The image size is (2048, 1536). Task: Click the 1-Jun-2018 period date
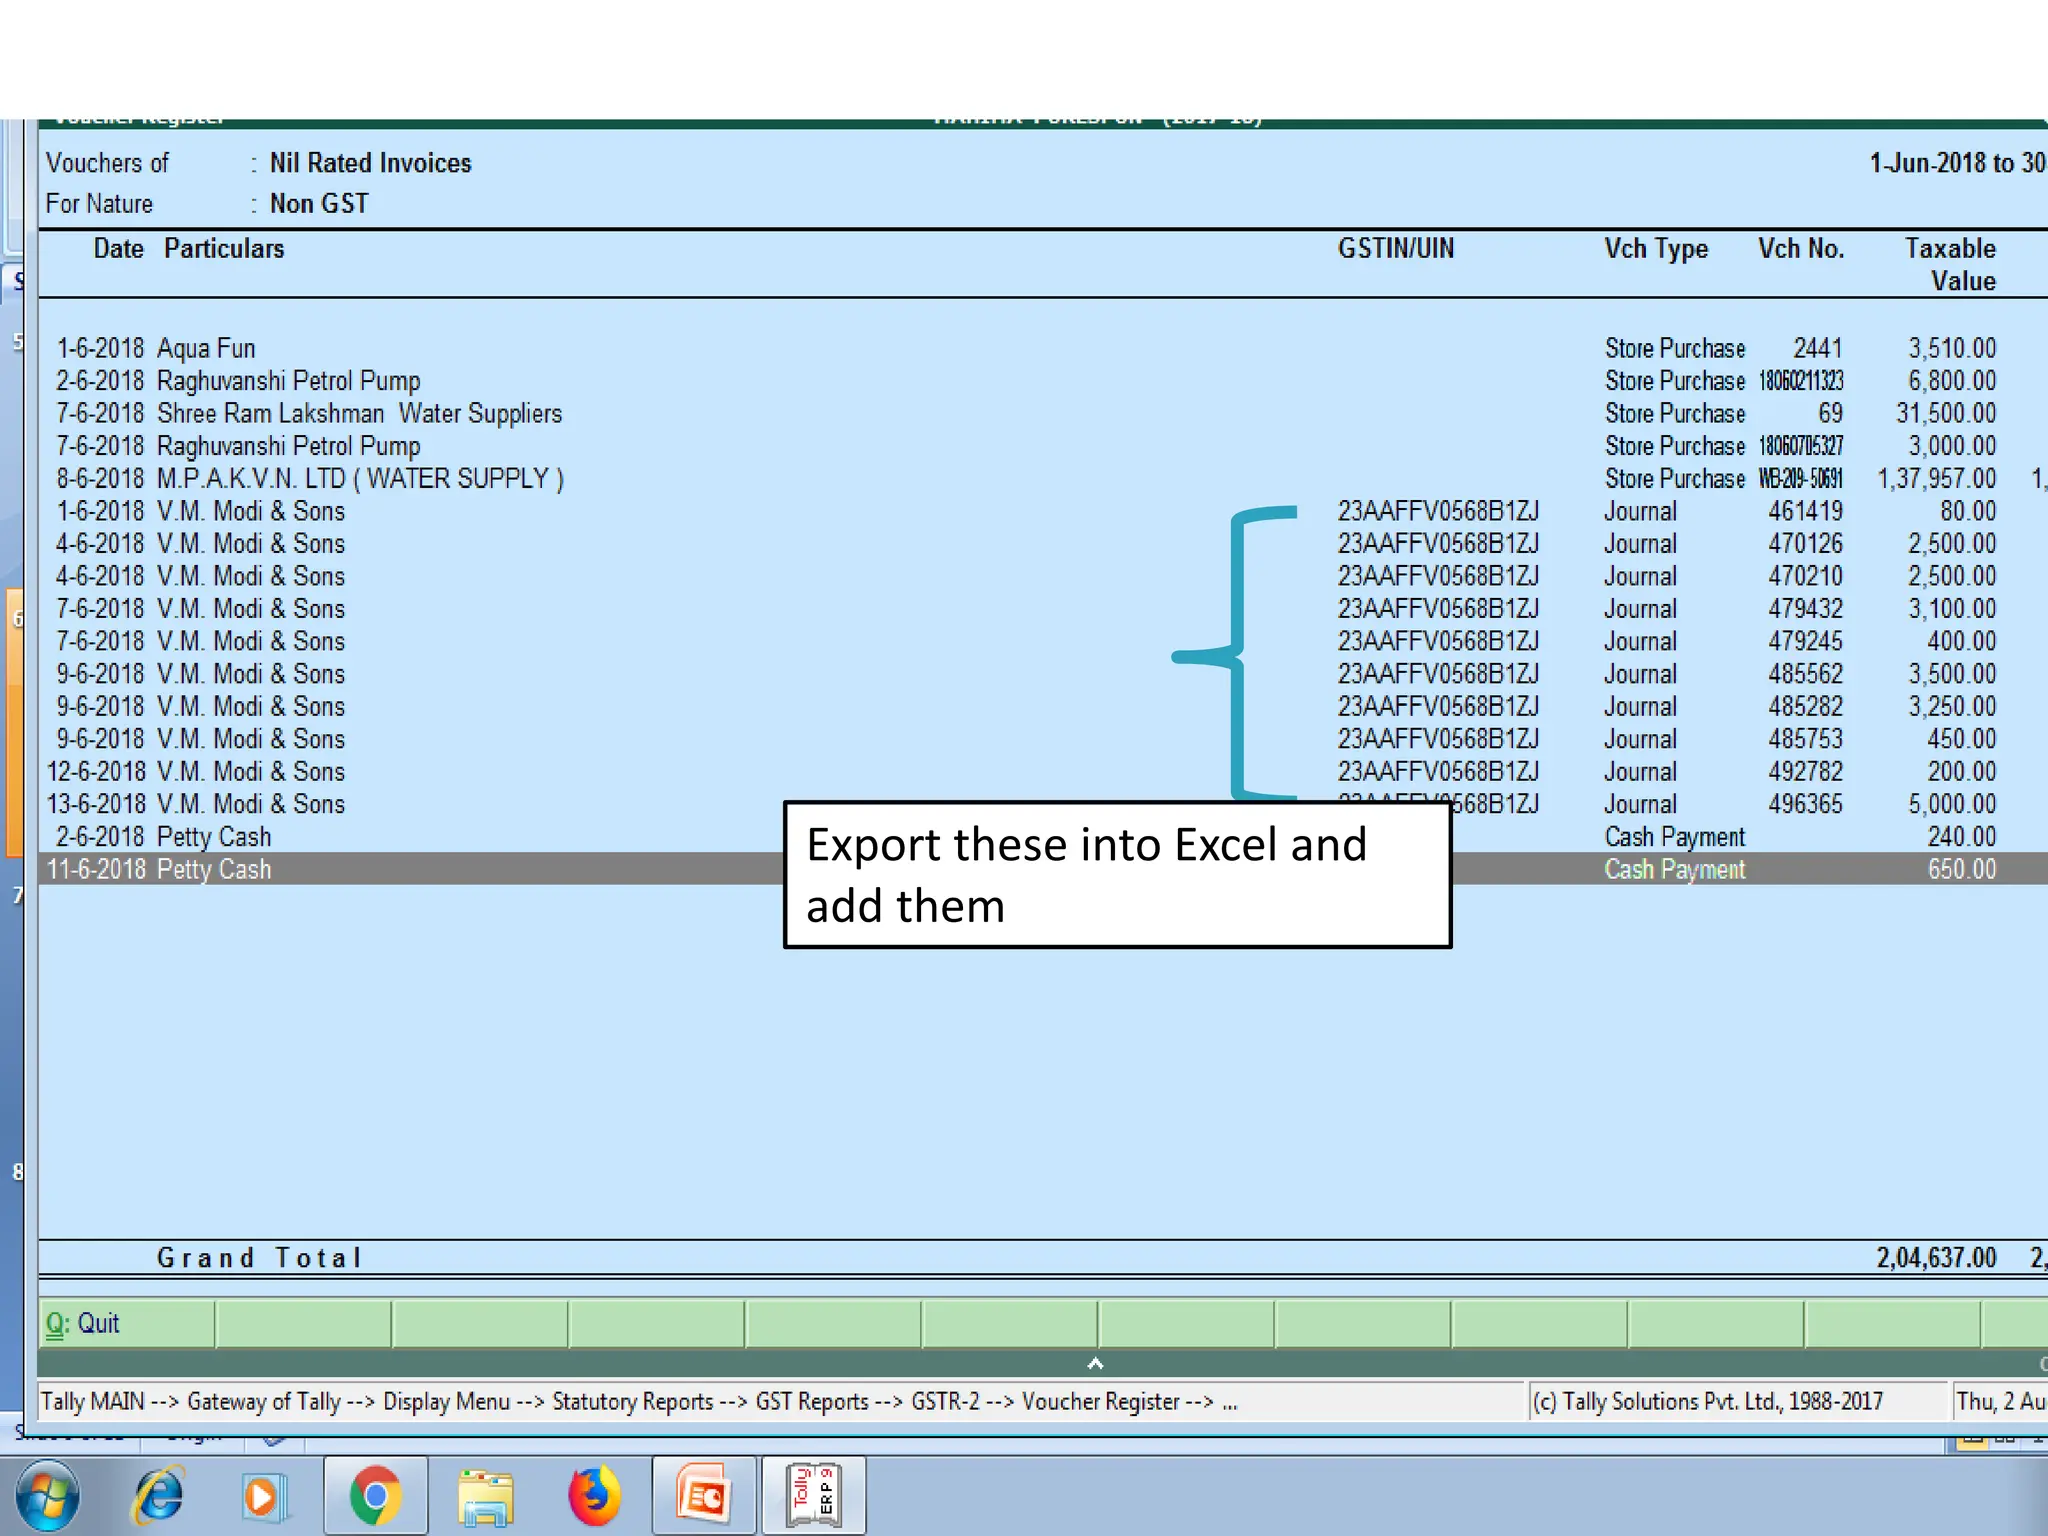(1928, 163)
